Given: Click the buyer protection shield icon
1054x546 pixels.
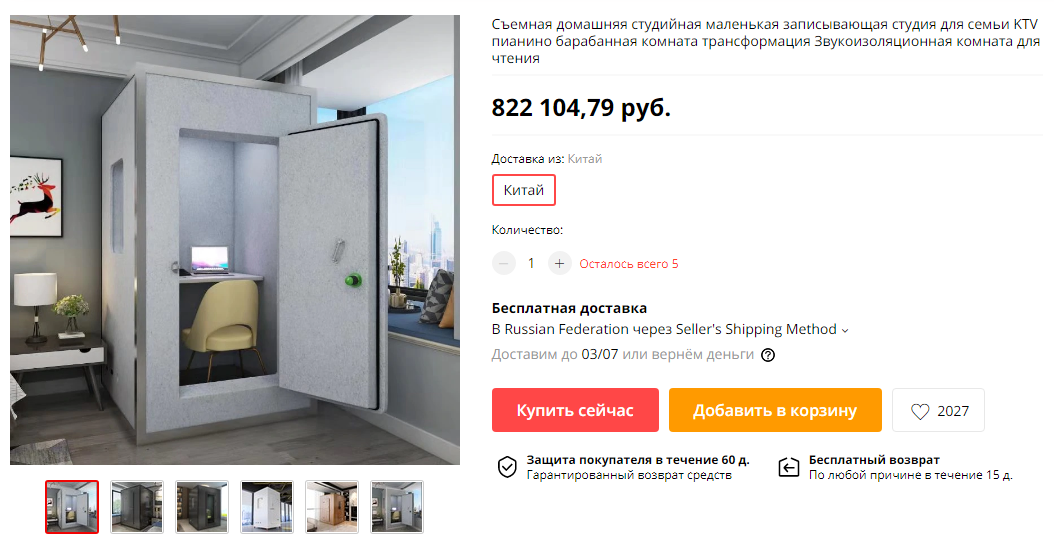Looking at the screenshot, I should 507,467.
